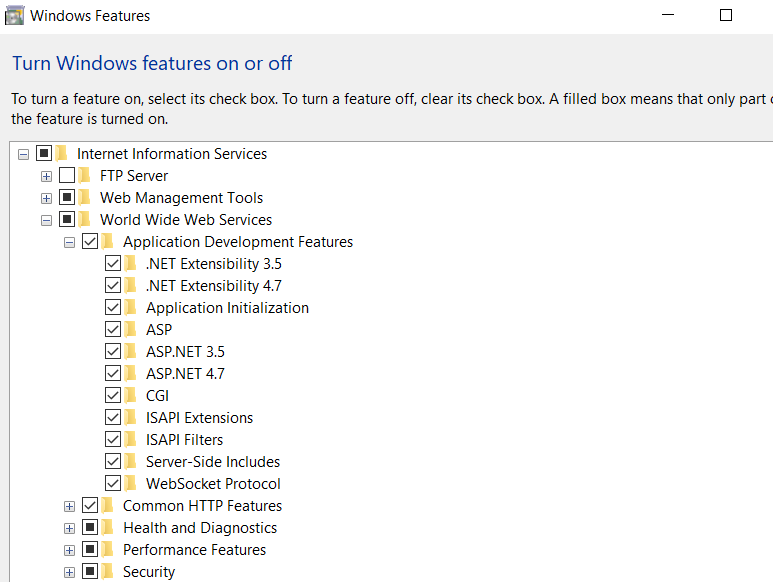This screenshot has height=582, width=773.
Task: Click the folder icon next to Security
Action: click(107, 572)
